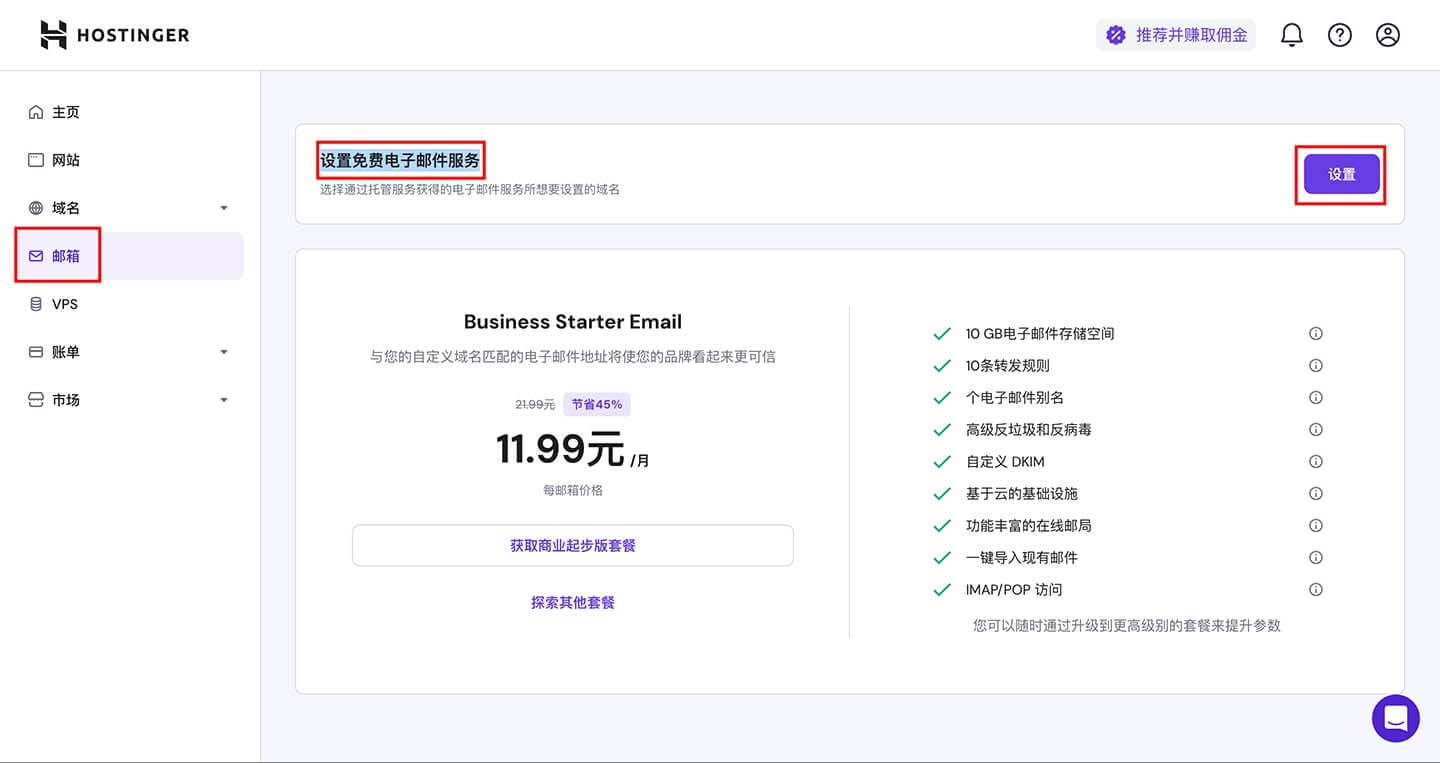Click the 节省45% discount badge
Image resolution: width=1440 pixels, height=763 pixels.
tap(597, 404)
